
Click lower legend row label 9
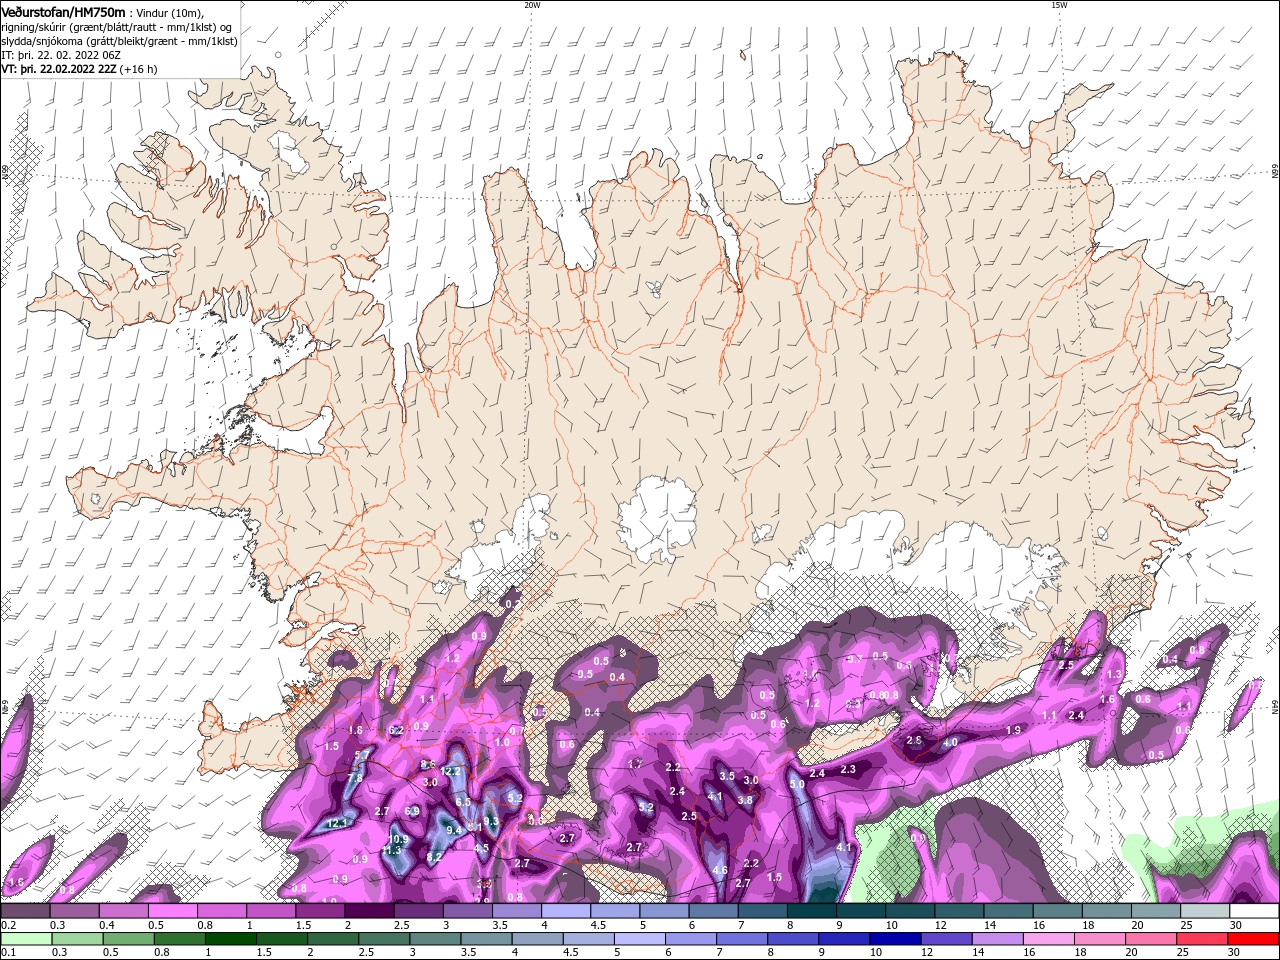pos(821,953)
